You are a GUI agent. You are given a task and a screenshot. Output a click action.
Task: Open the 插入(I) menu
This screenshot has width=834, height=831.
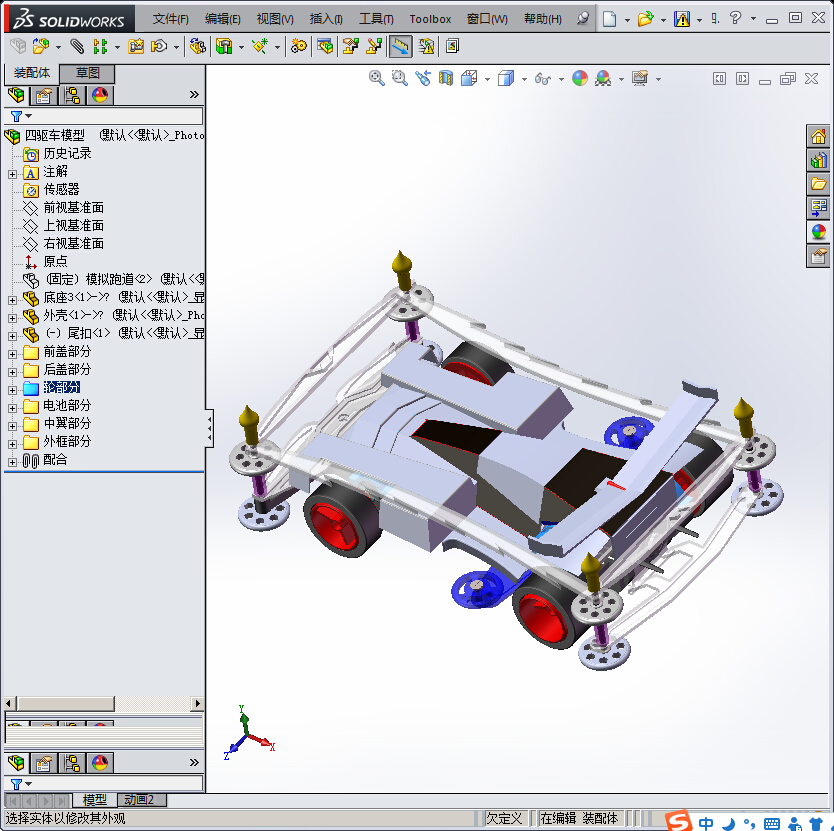point(326,19)
